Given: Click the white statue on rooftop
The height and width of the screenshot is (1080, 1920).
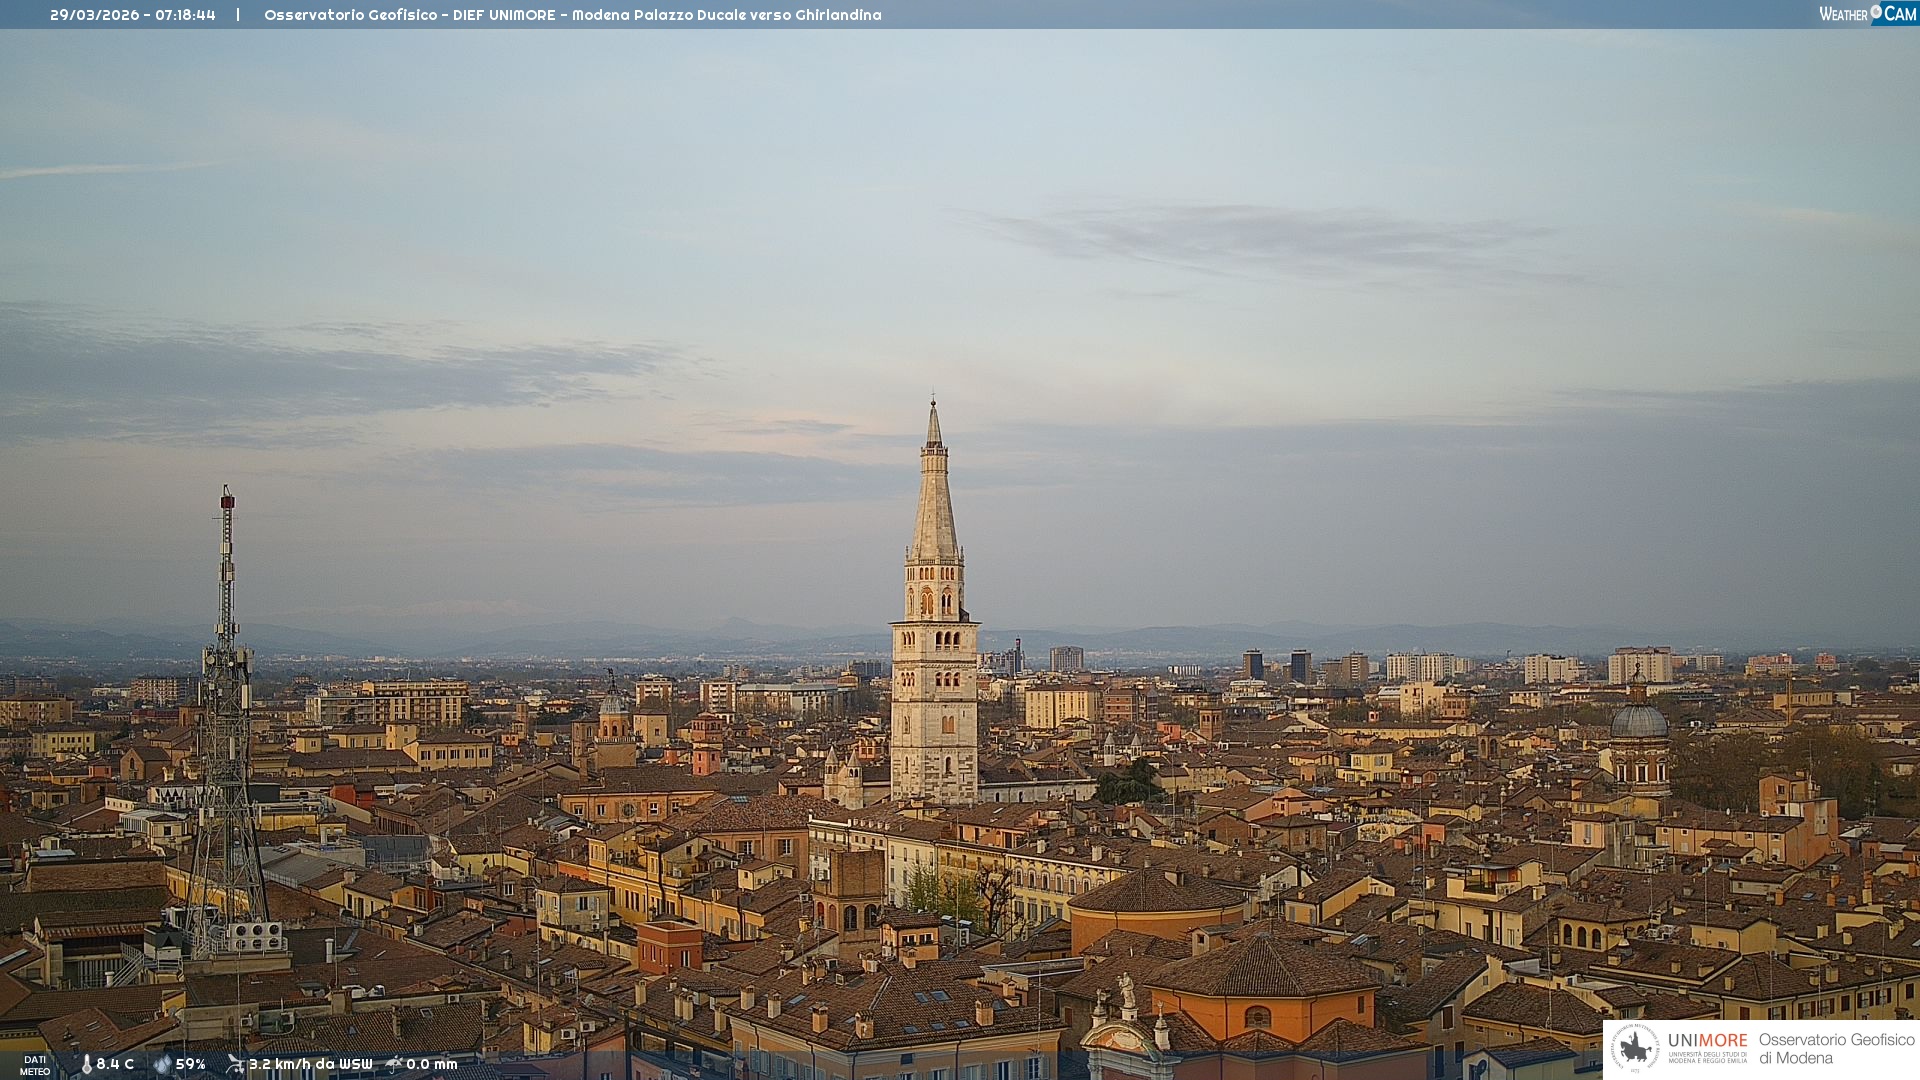Looking at the screenshot, I should 1126,990.
